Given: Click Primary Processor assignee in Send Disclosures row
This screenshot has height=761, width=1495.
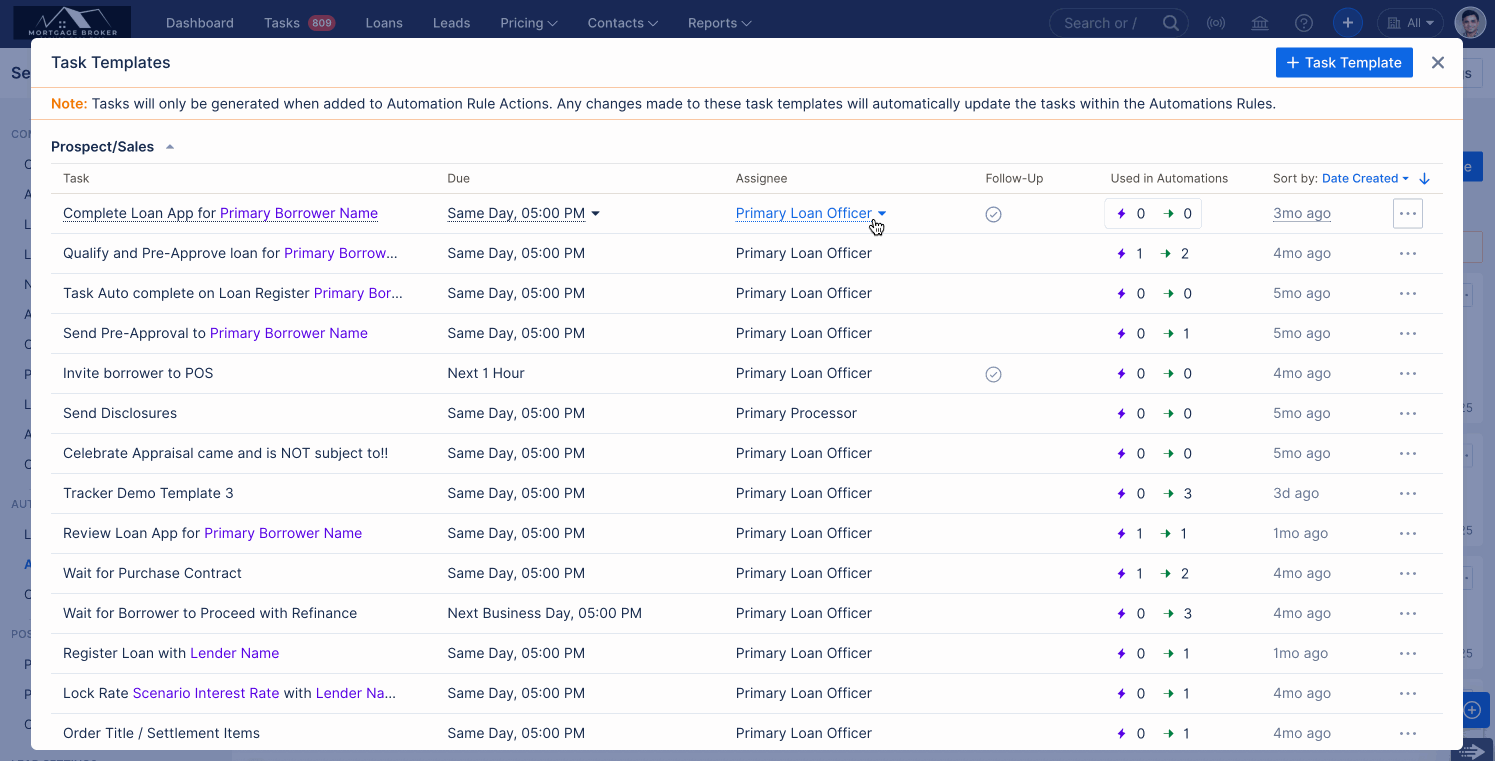Looking at the screenshot, I should tap(796, 413).
